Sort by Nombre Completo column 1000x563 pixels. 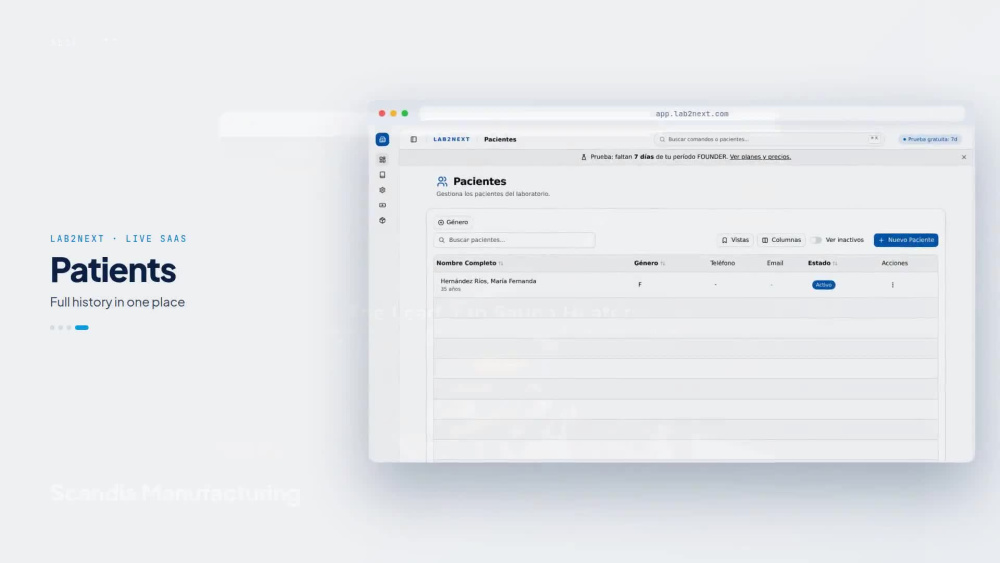(x=469, y=263)
